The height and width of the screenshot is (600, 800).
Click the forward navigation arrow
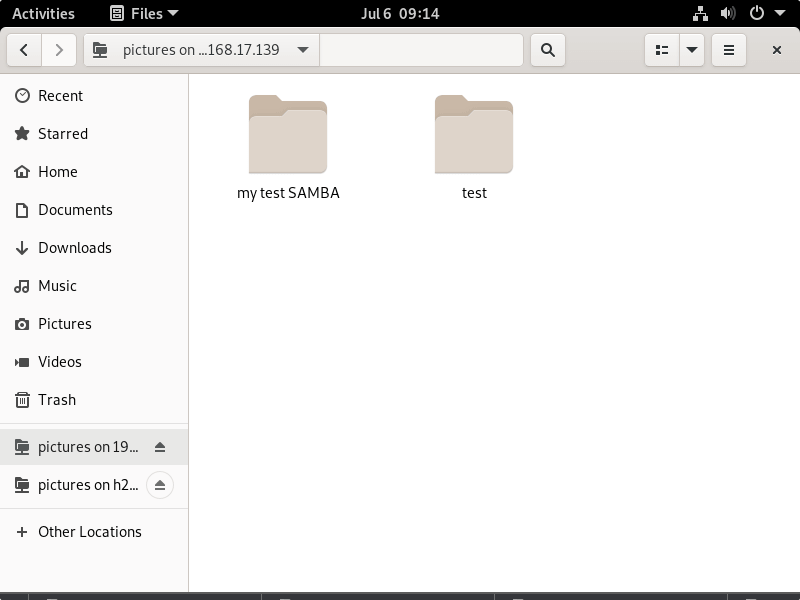pyautogui.click(x=59, y=50)
